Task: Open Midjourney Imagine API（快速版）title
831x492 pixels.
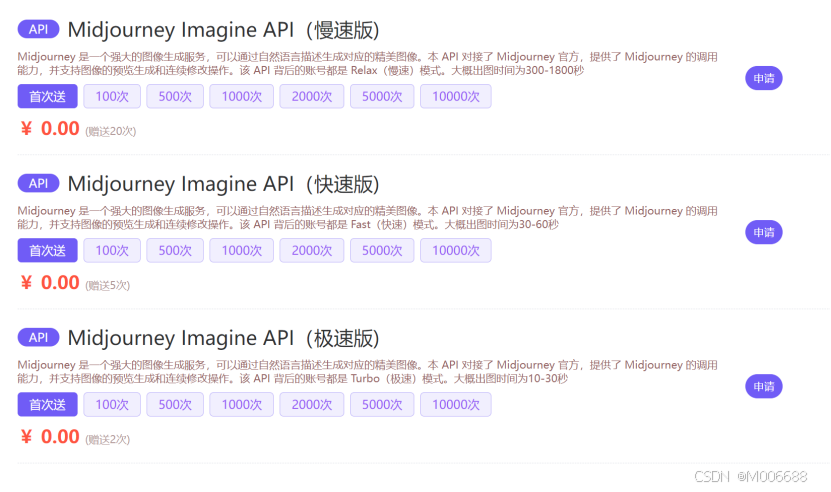Action: (224, 184)
